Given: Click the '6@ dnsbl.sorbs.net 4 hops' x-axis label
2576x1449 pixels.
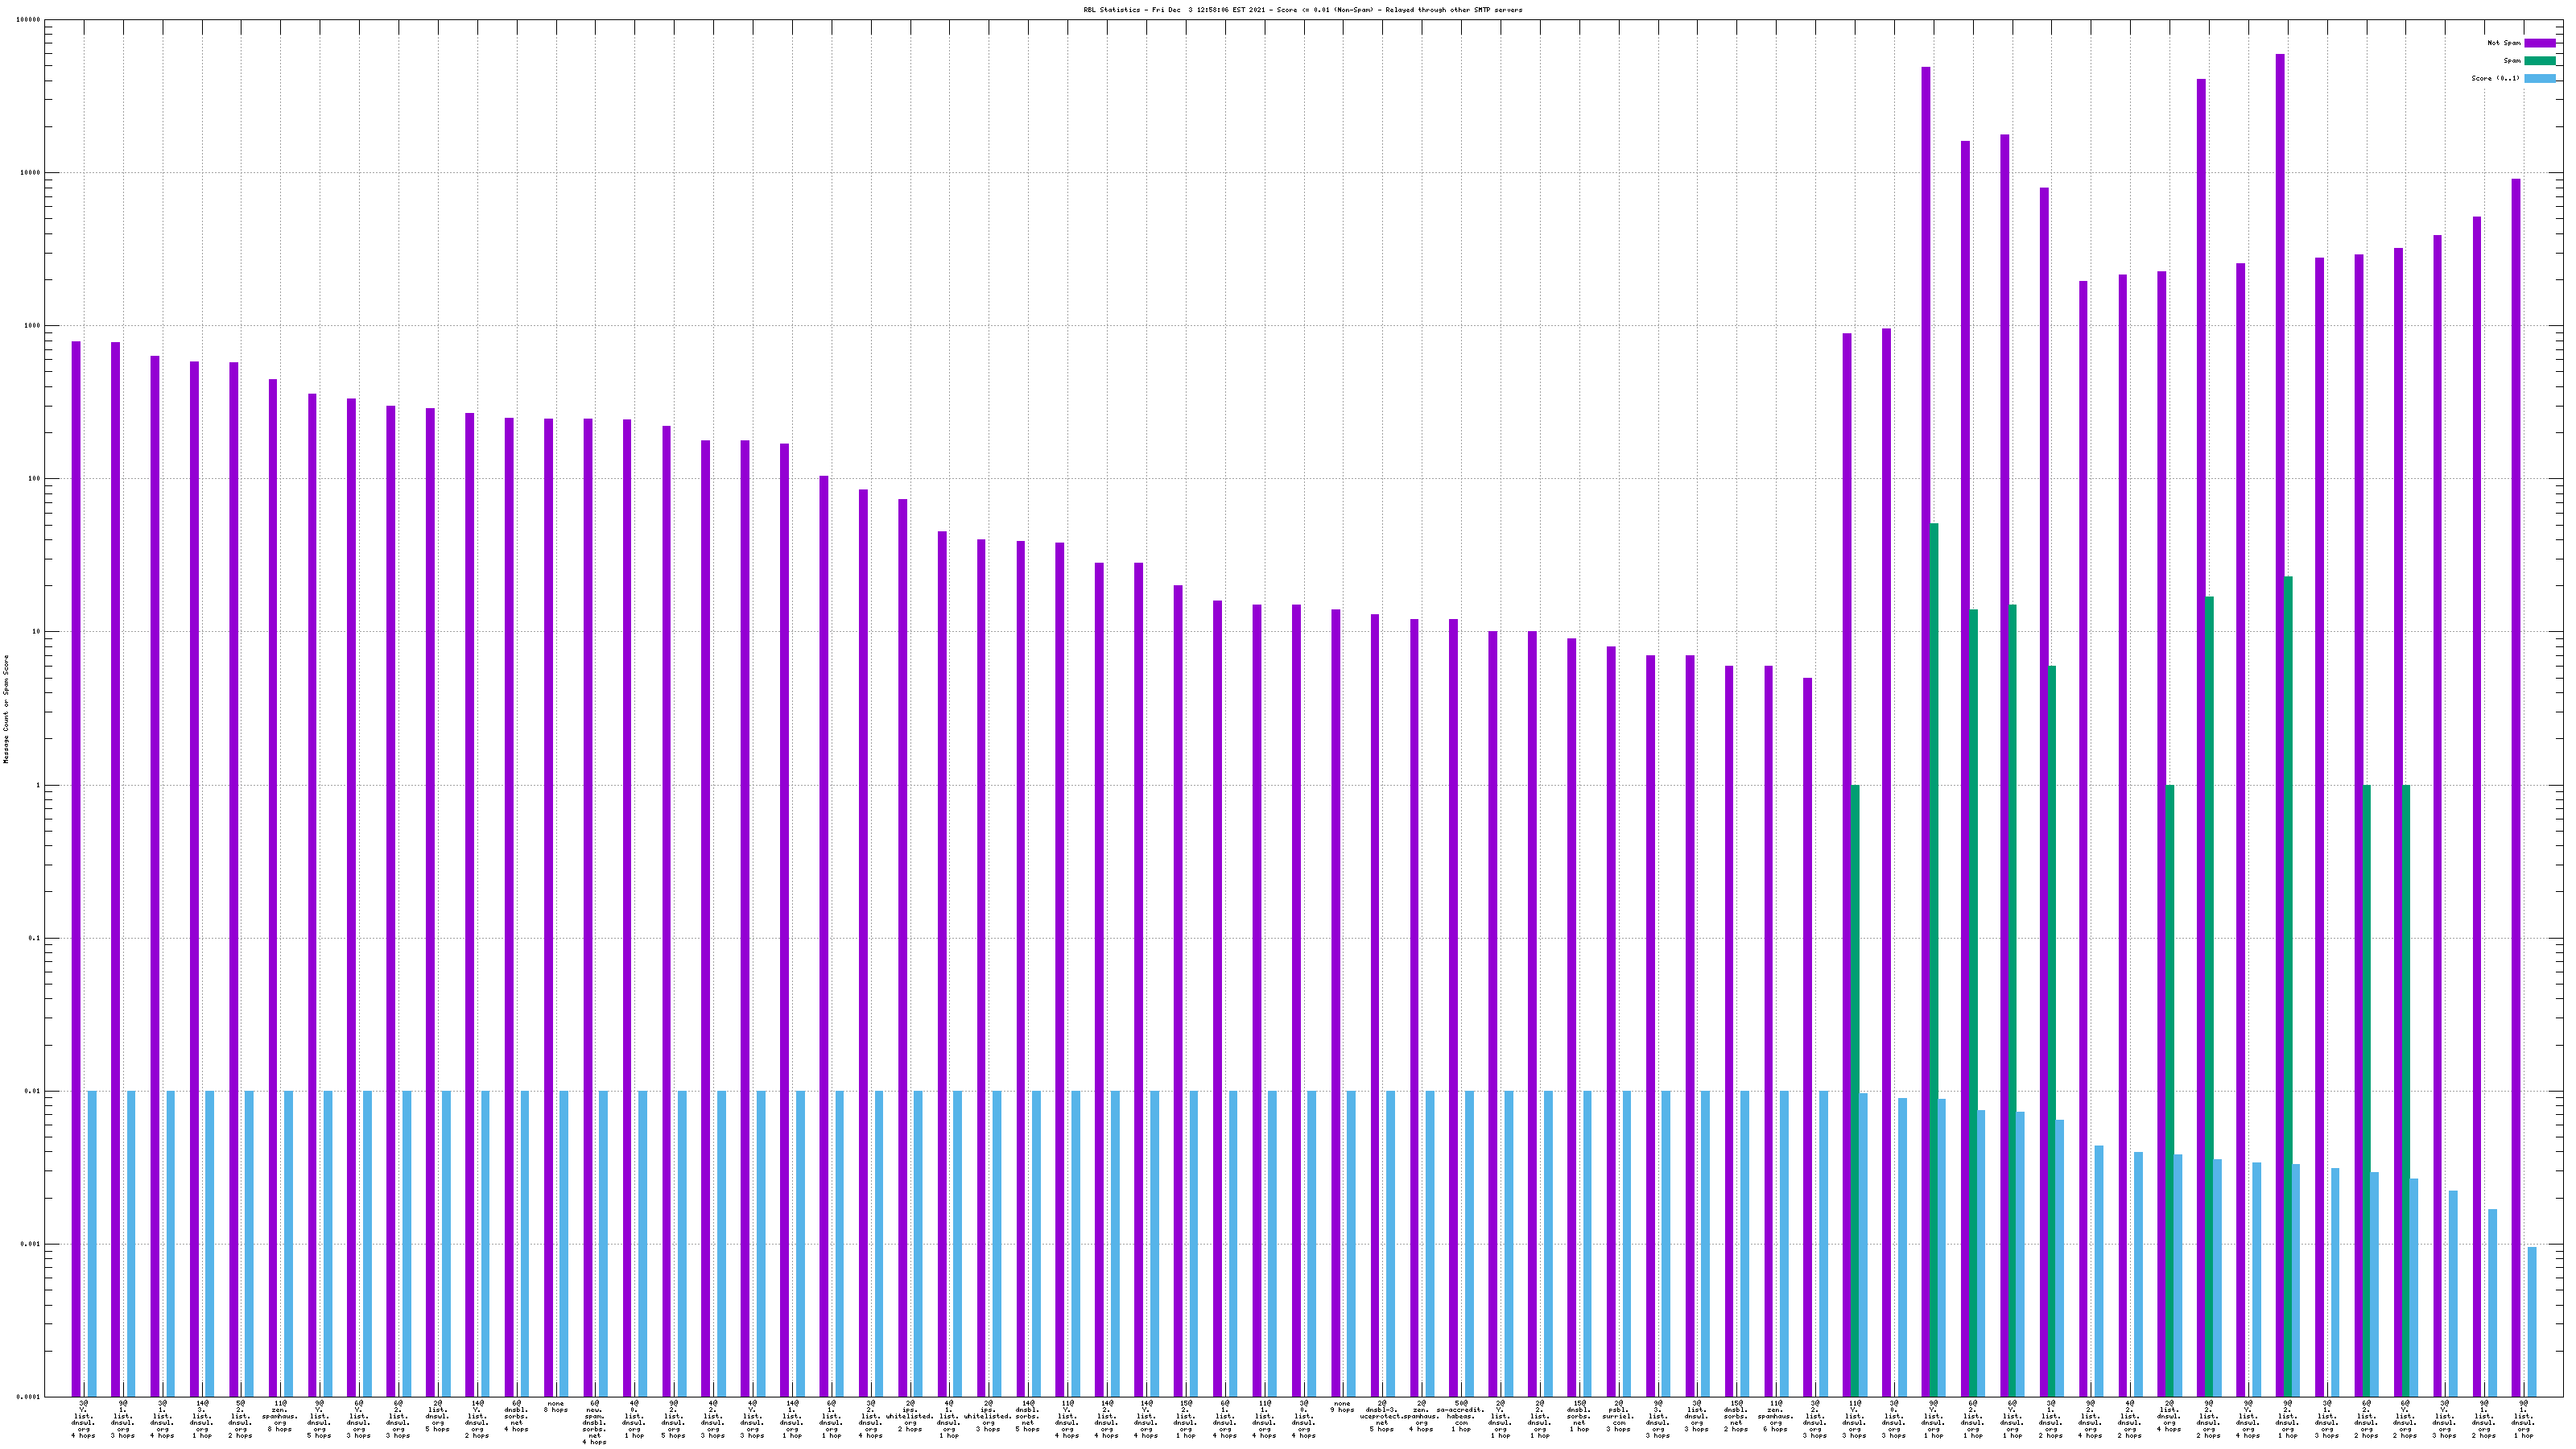Looking at the screenshot, I should [517, 1416].
